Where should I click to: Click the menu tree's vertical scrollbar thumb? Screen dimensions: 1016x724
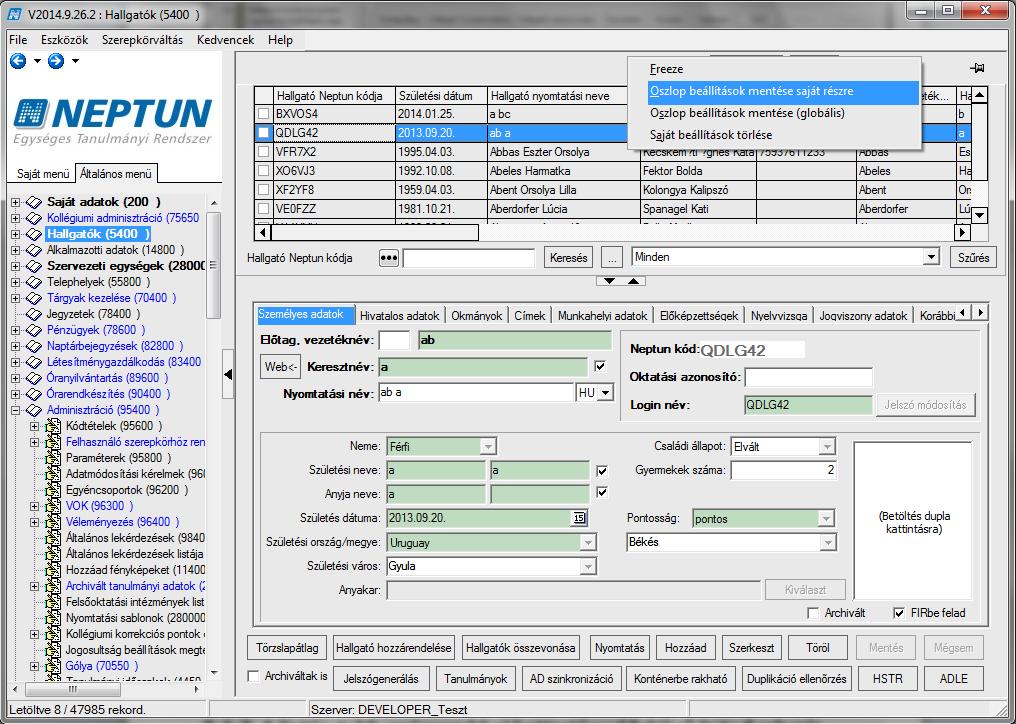(x=213, y=266)
